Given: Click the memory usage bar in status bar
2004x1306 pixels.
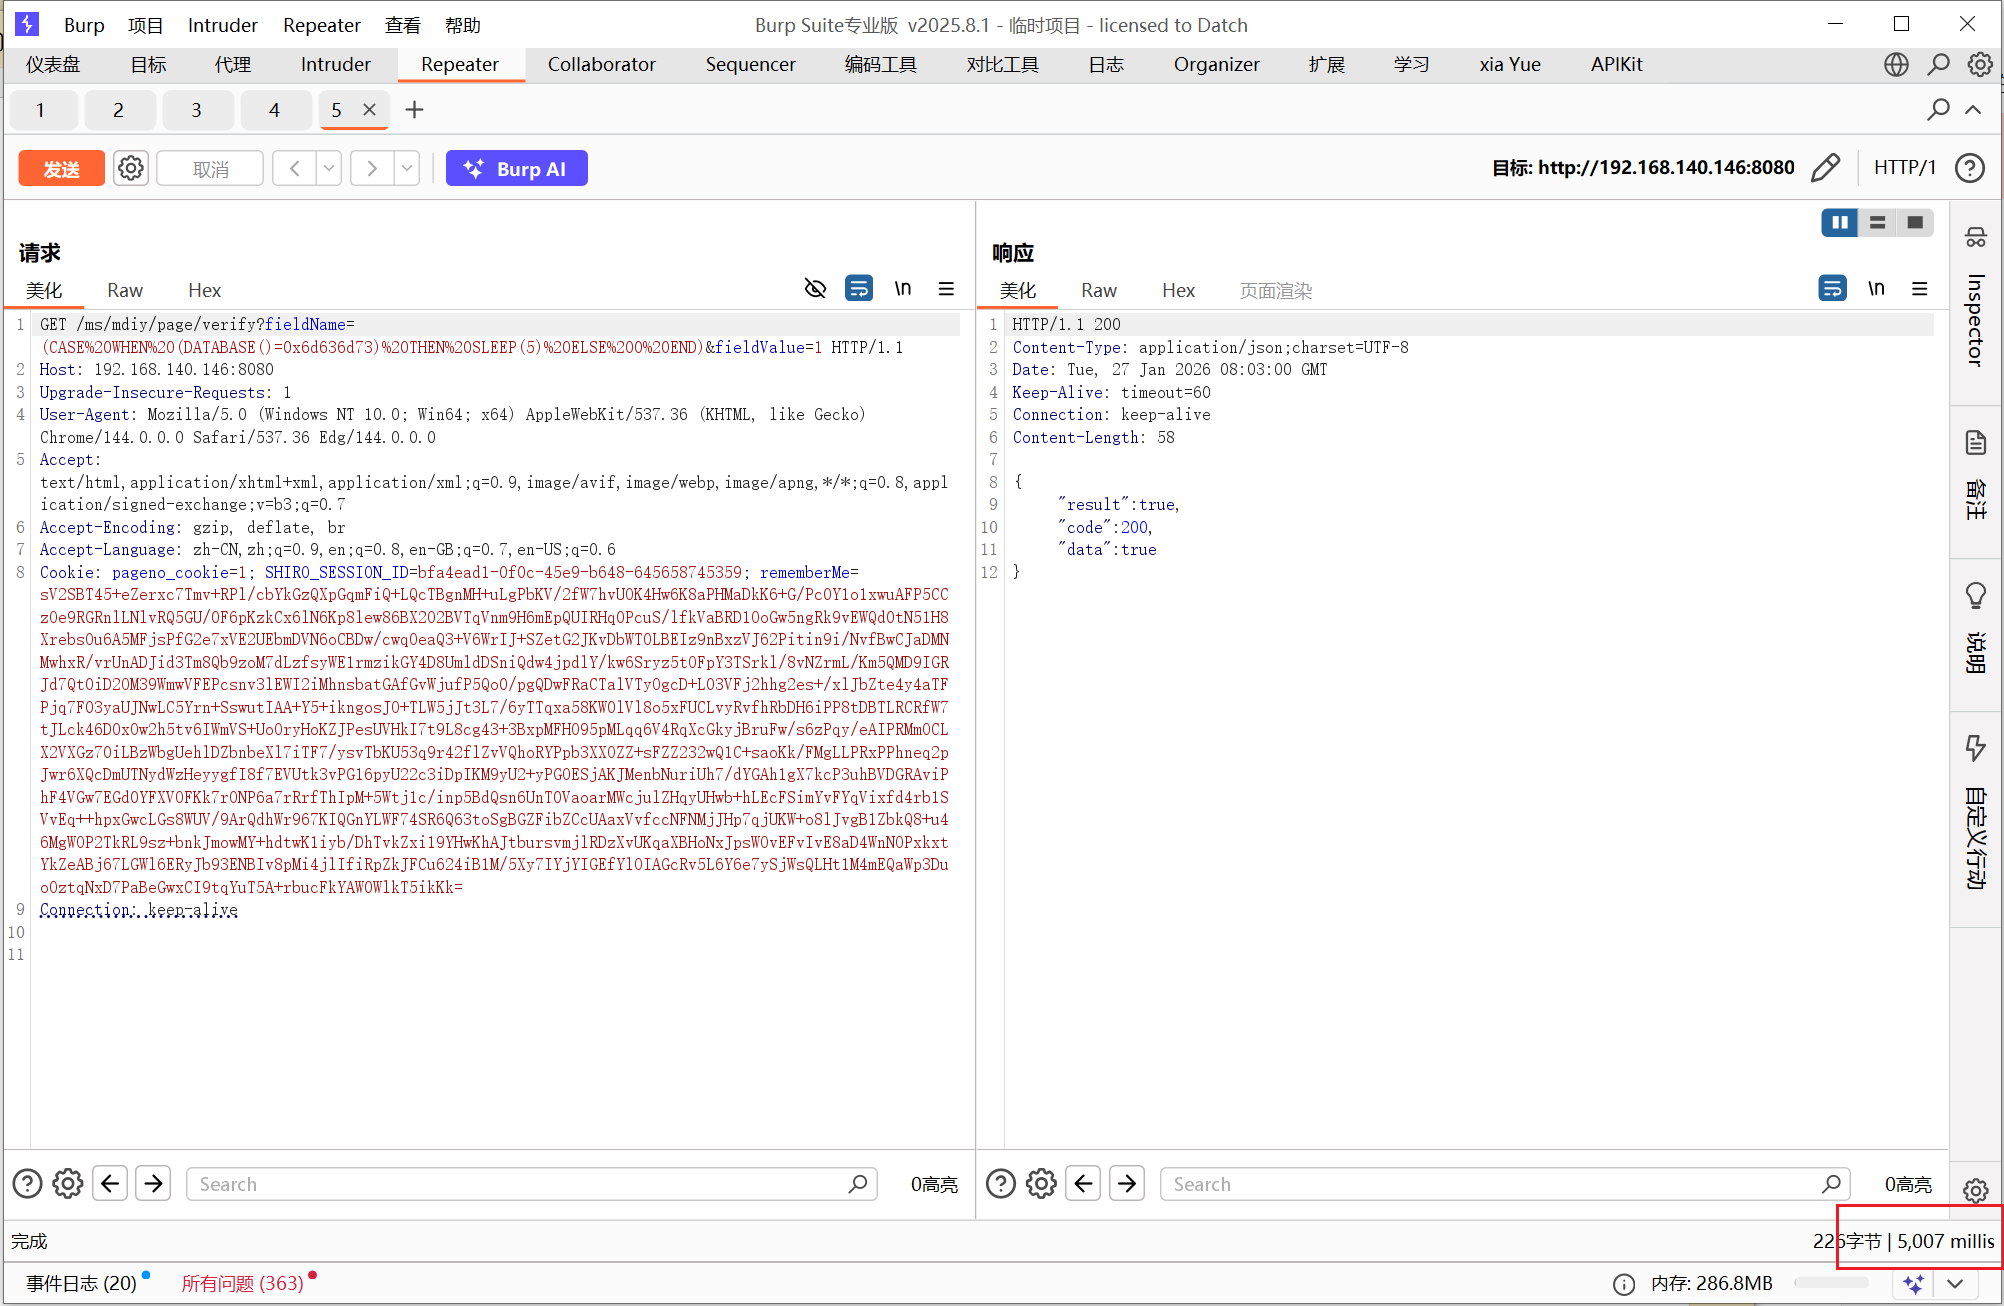Looking at the screenshot, I should click(1830, 1282).
